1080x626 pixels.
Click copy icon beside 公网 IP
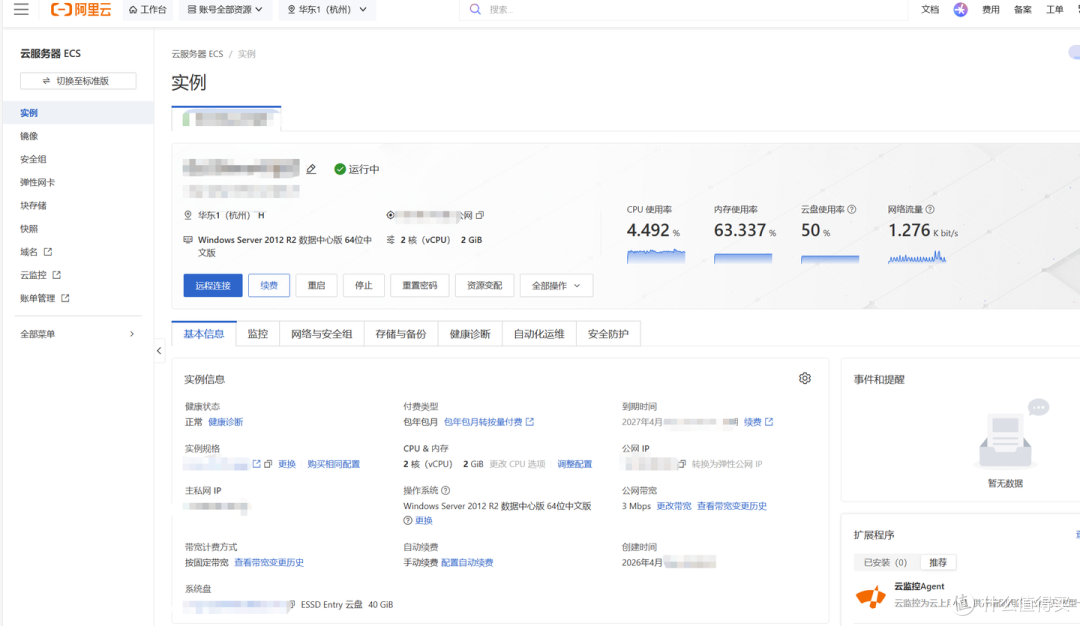pyautogui.click(x=682, y=464)
